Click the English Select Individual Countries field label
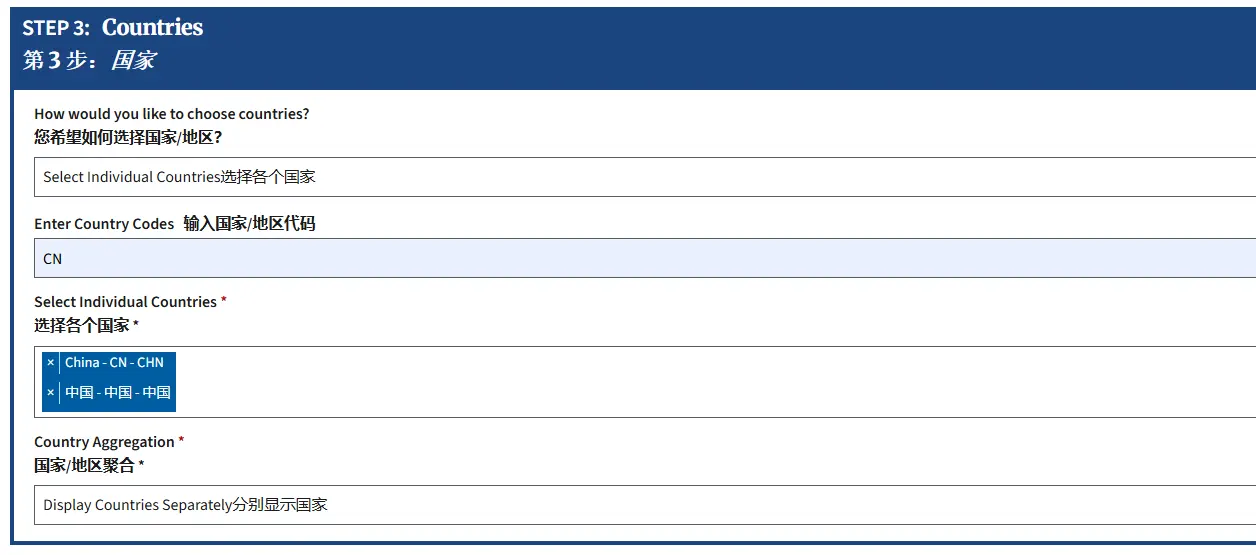 pos(125,302)
